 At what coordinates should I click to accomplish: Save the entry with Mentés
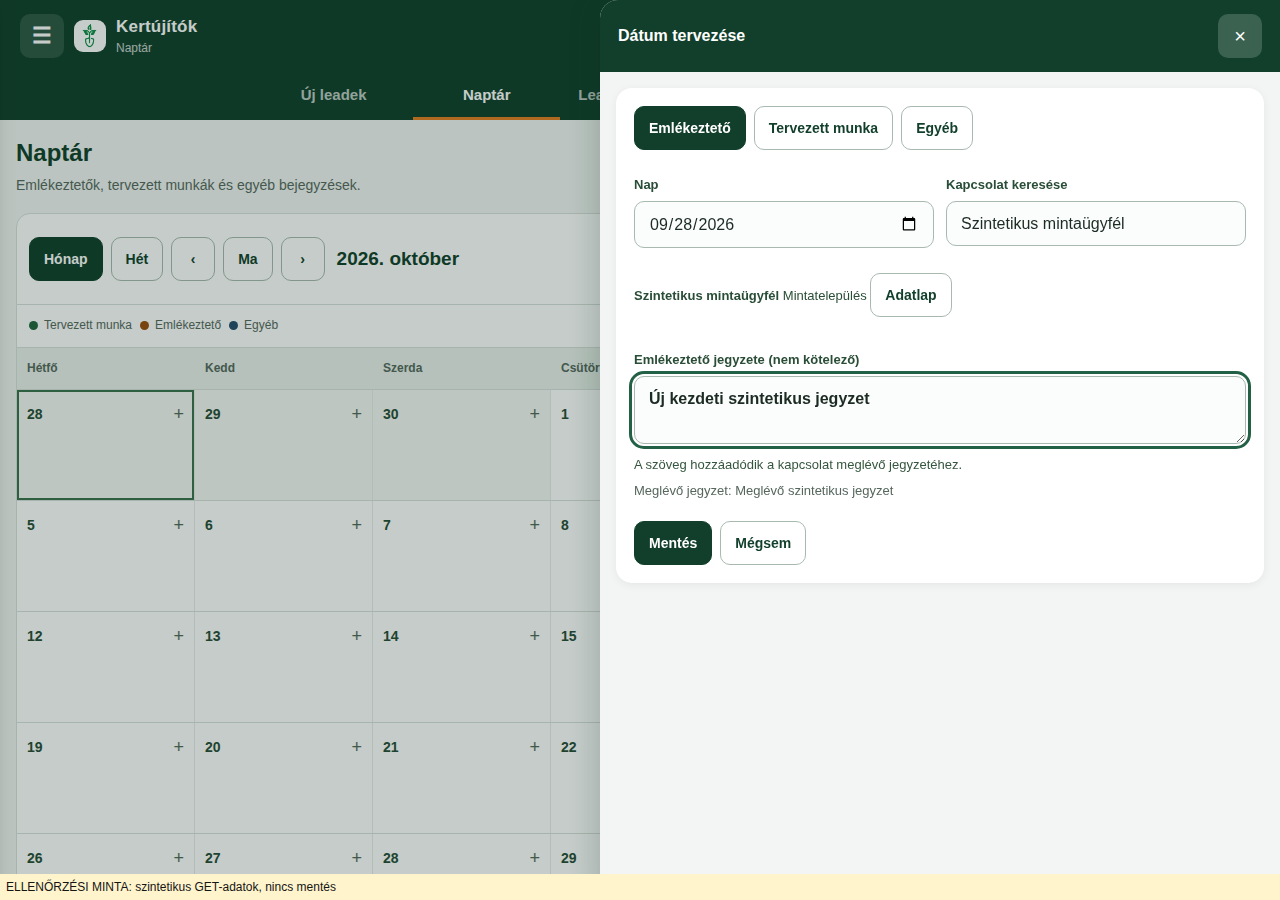point(673,543)
